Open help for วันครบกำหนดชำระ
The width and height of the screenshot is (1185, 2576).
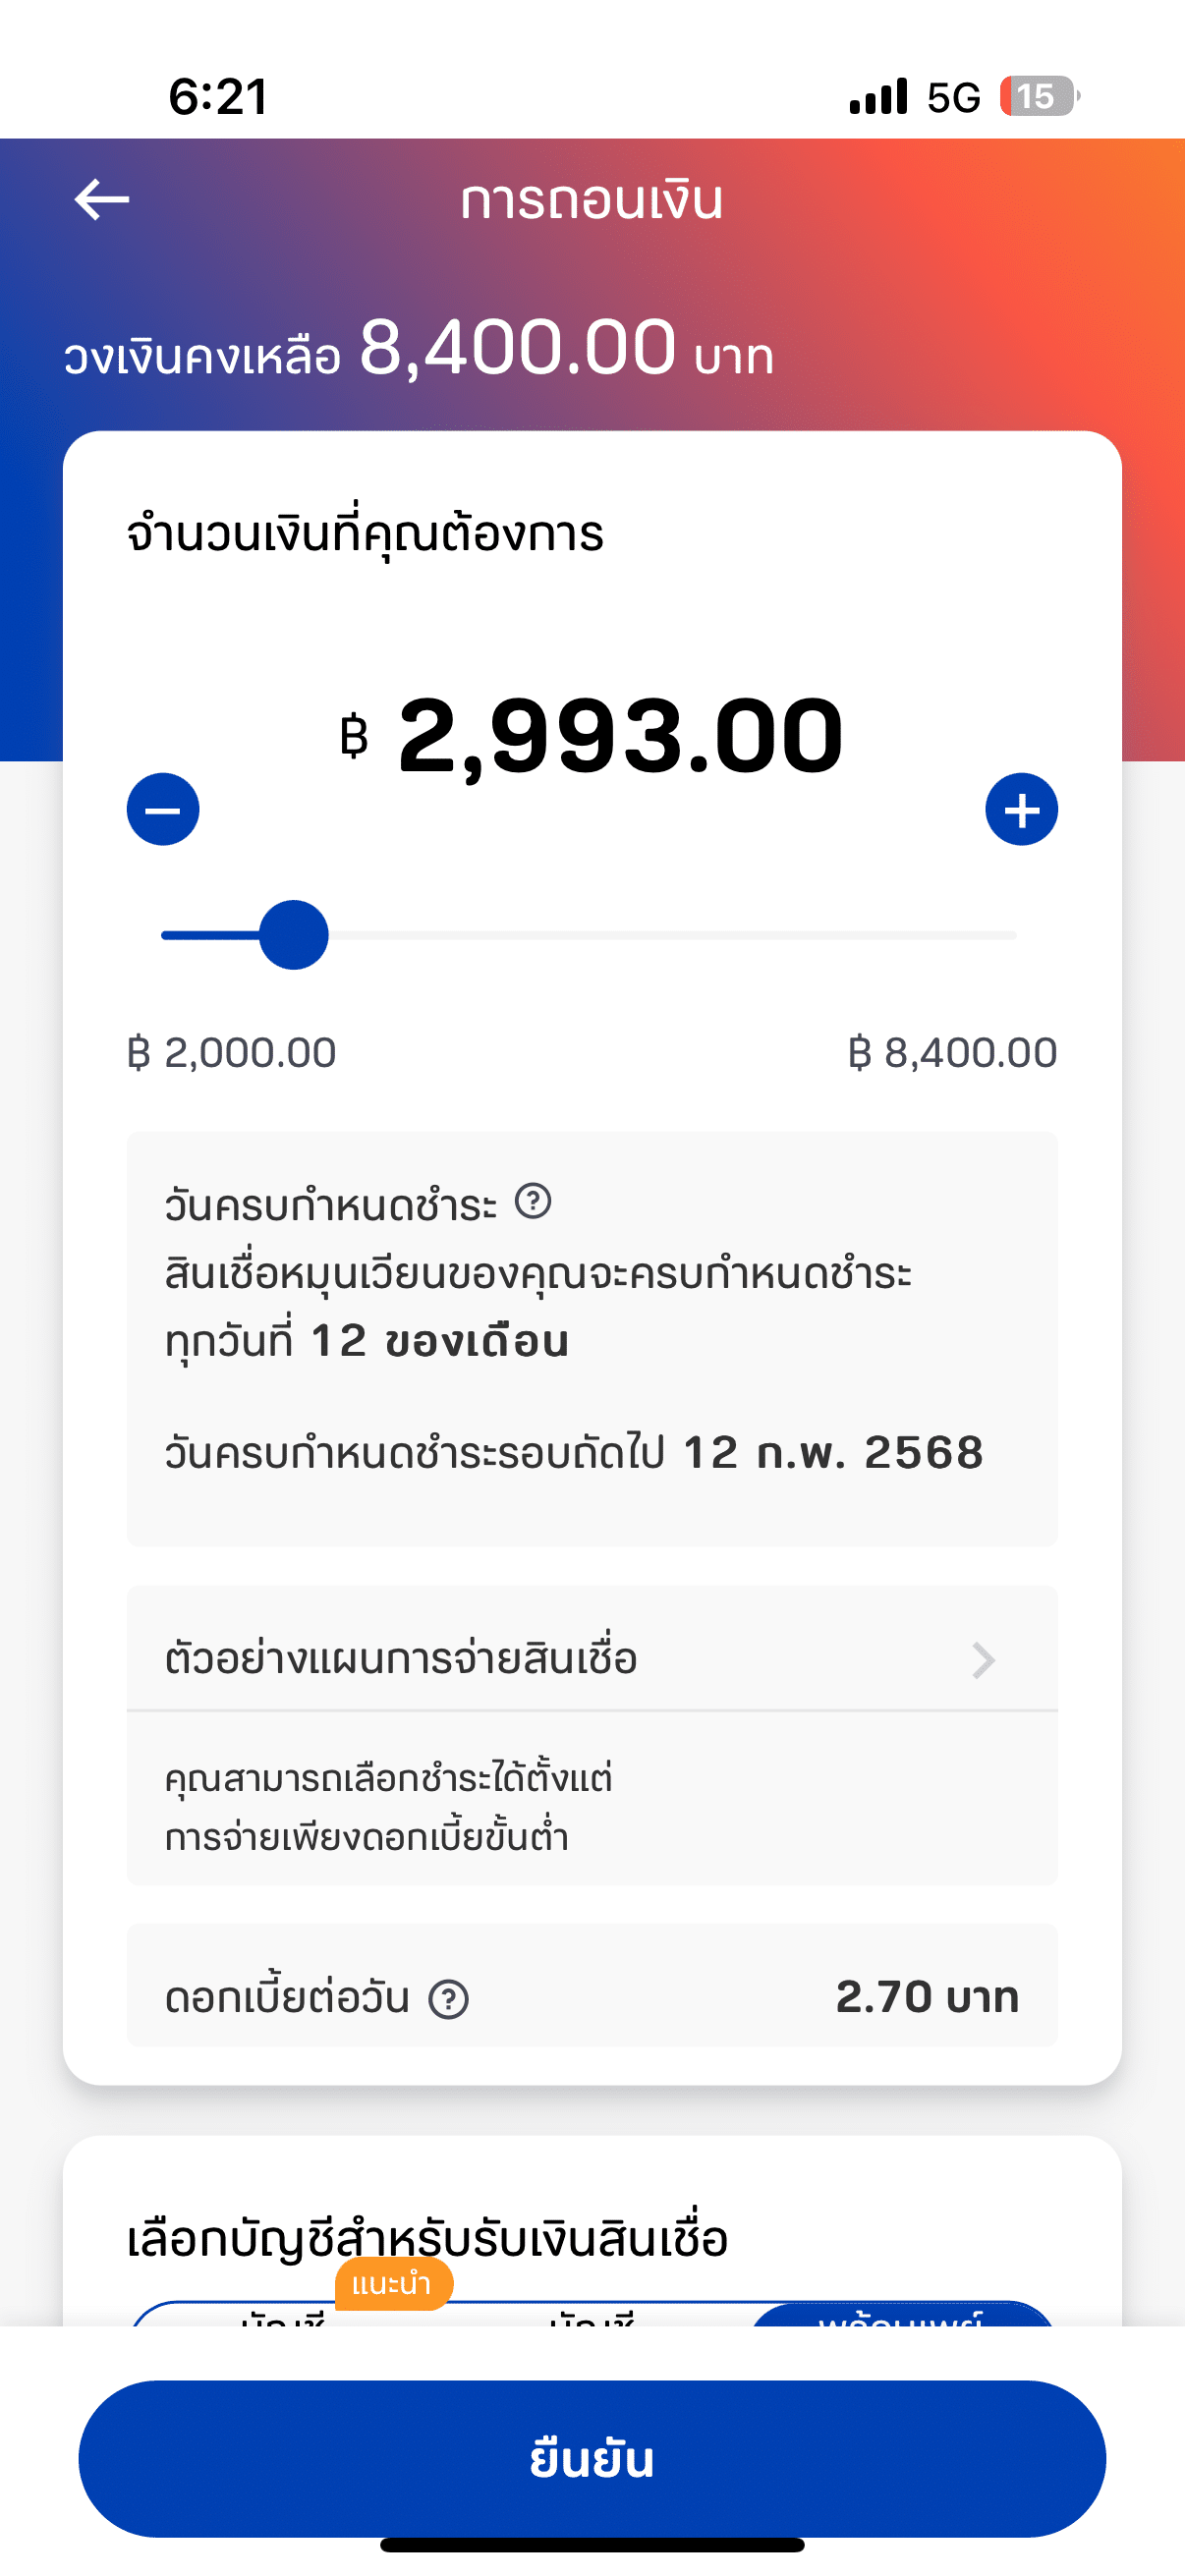click(533, 1201)
